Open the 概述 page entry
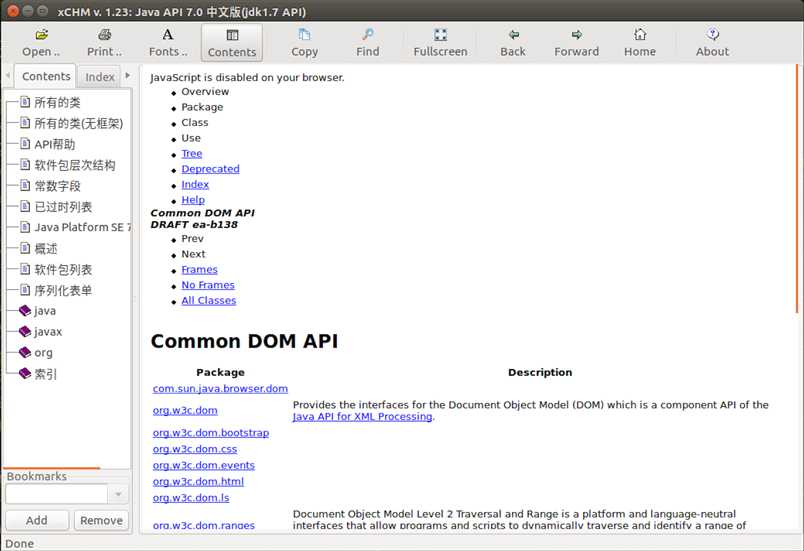 46,249
